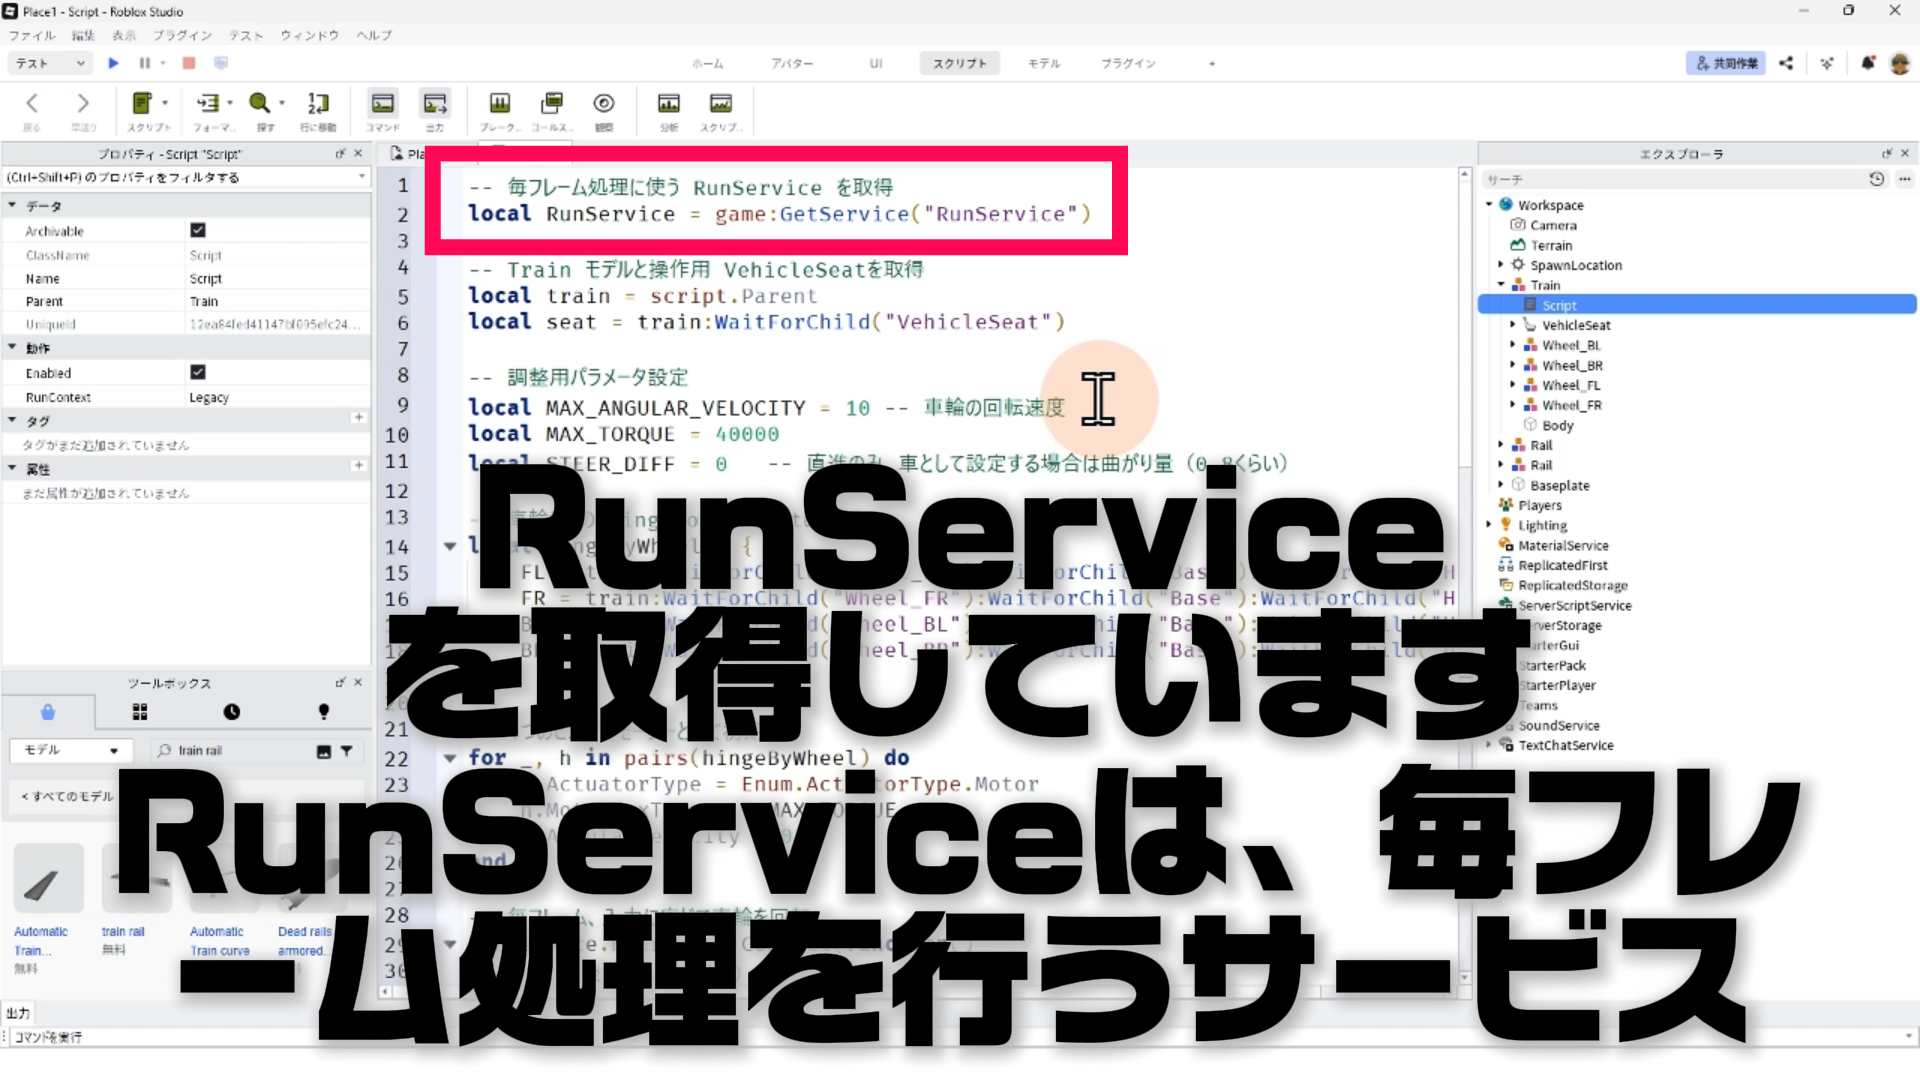Open the Breakpoints panel icon
The height and width of the screenshot is (1080, 1920).
pos(499,104)
